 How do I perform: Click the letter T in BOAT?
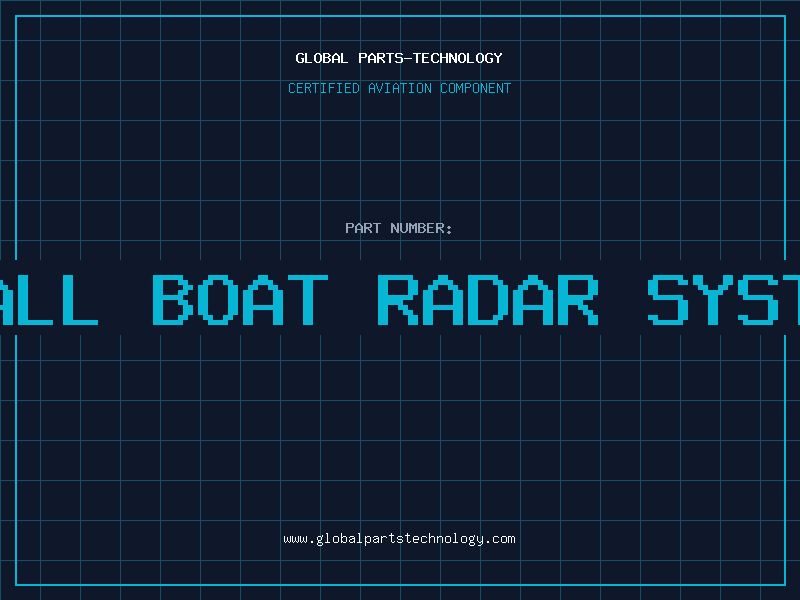[x=308, y=300]
